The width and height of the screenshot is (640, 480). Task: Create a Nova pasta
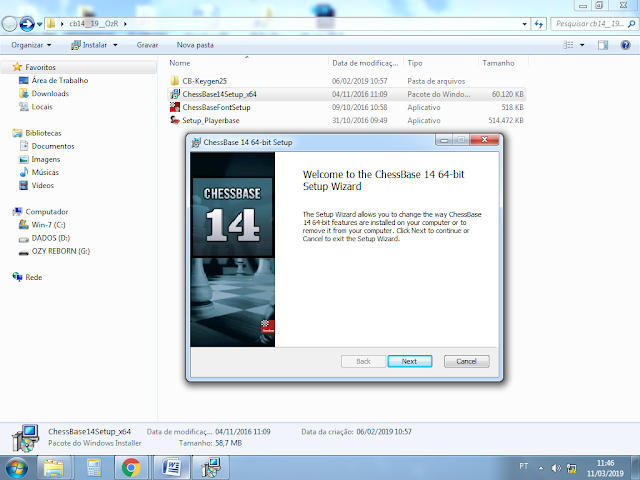(195, 45)
